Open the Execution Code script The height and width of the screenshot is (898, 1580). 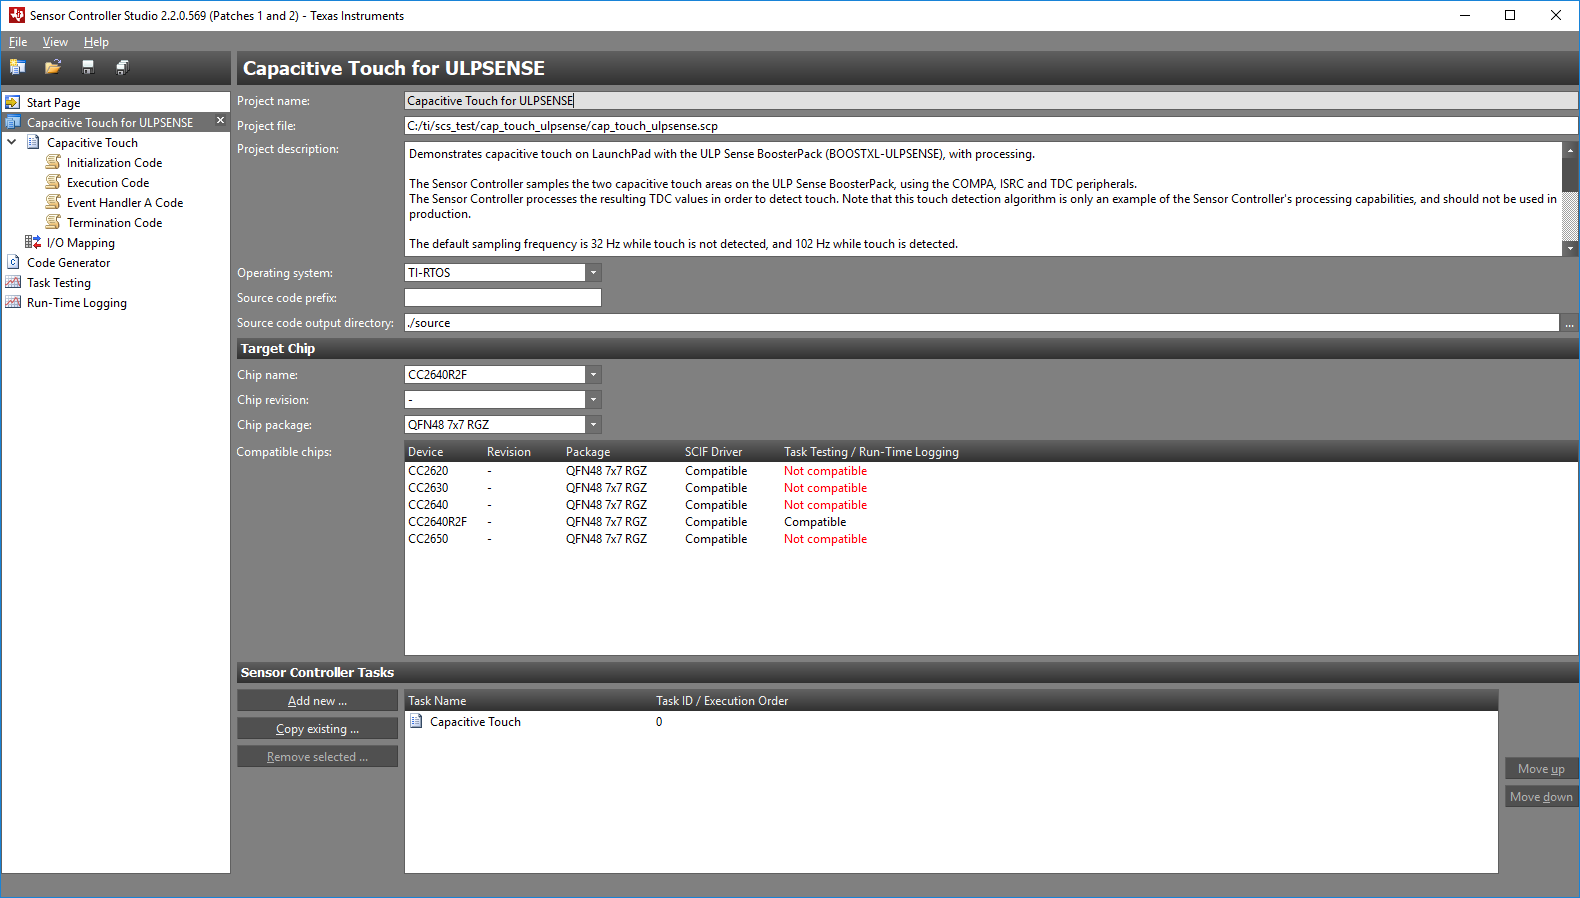coord(107,183)
